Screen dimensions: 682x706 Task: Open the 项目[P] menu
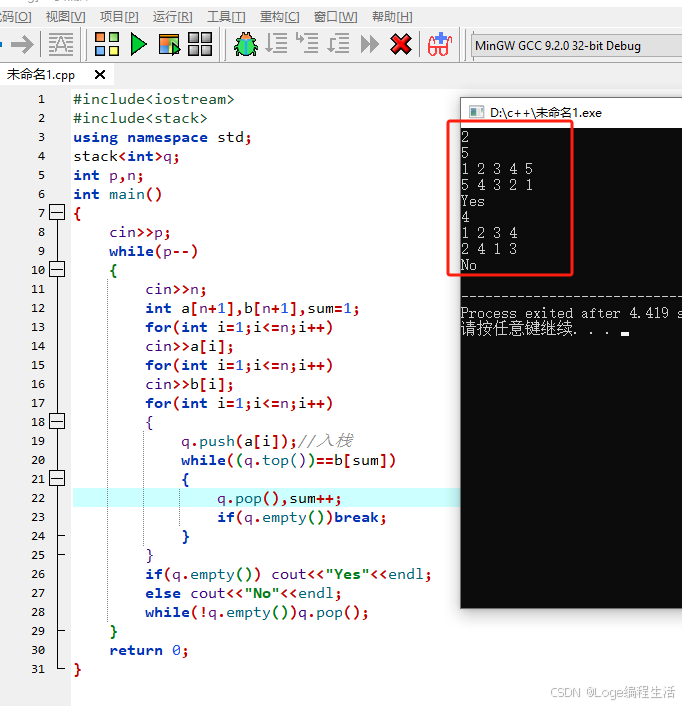(119, 17)
